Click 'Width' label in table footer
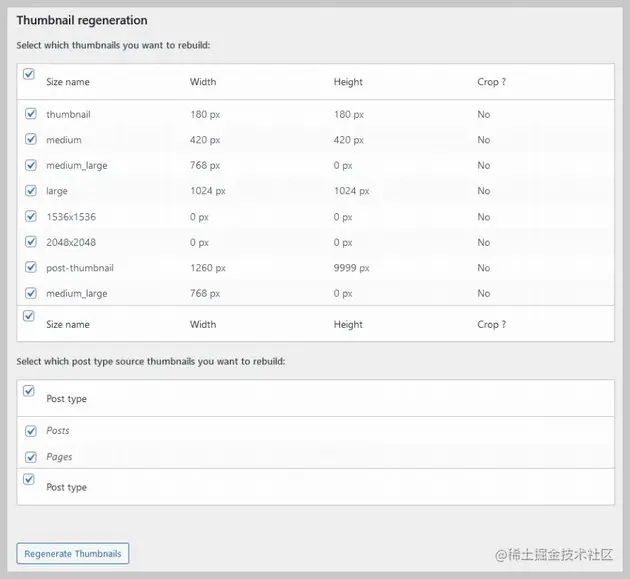630x579 pixels. click(x=203, y=324)
